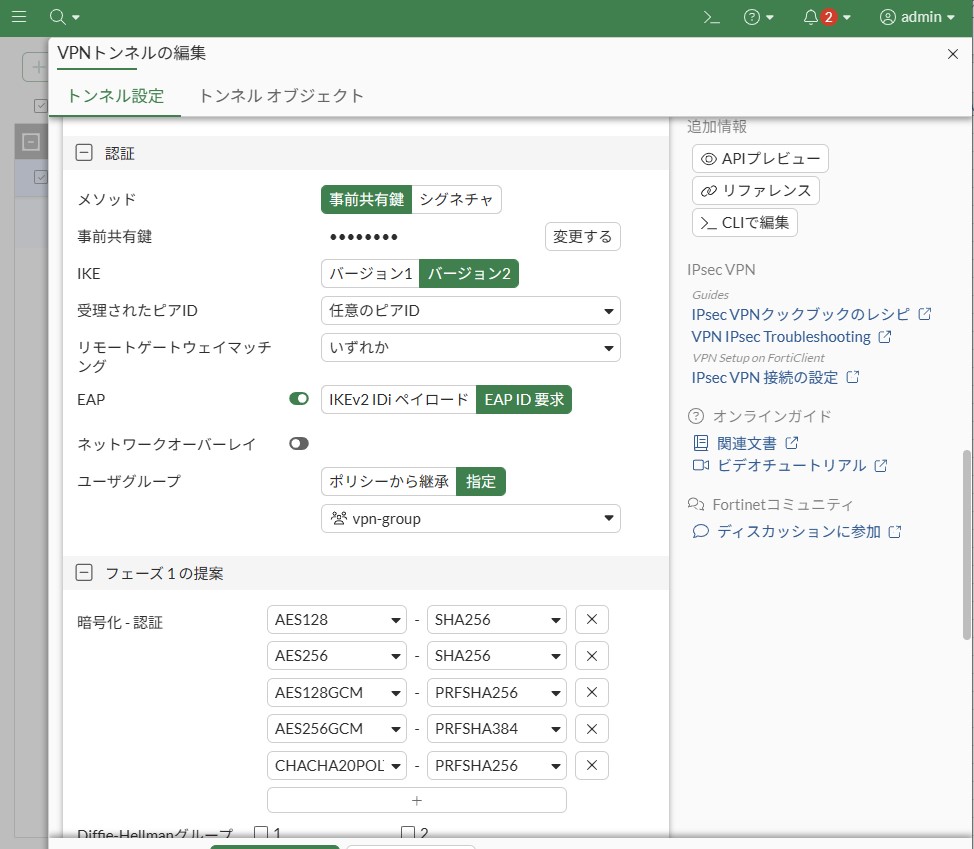Open the CLI console icon

click(711, 17)
